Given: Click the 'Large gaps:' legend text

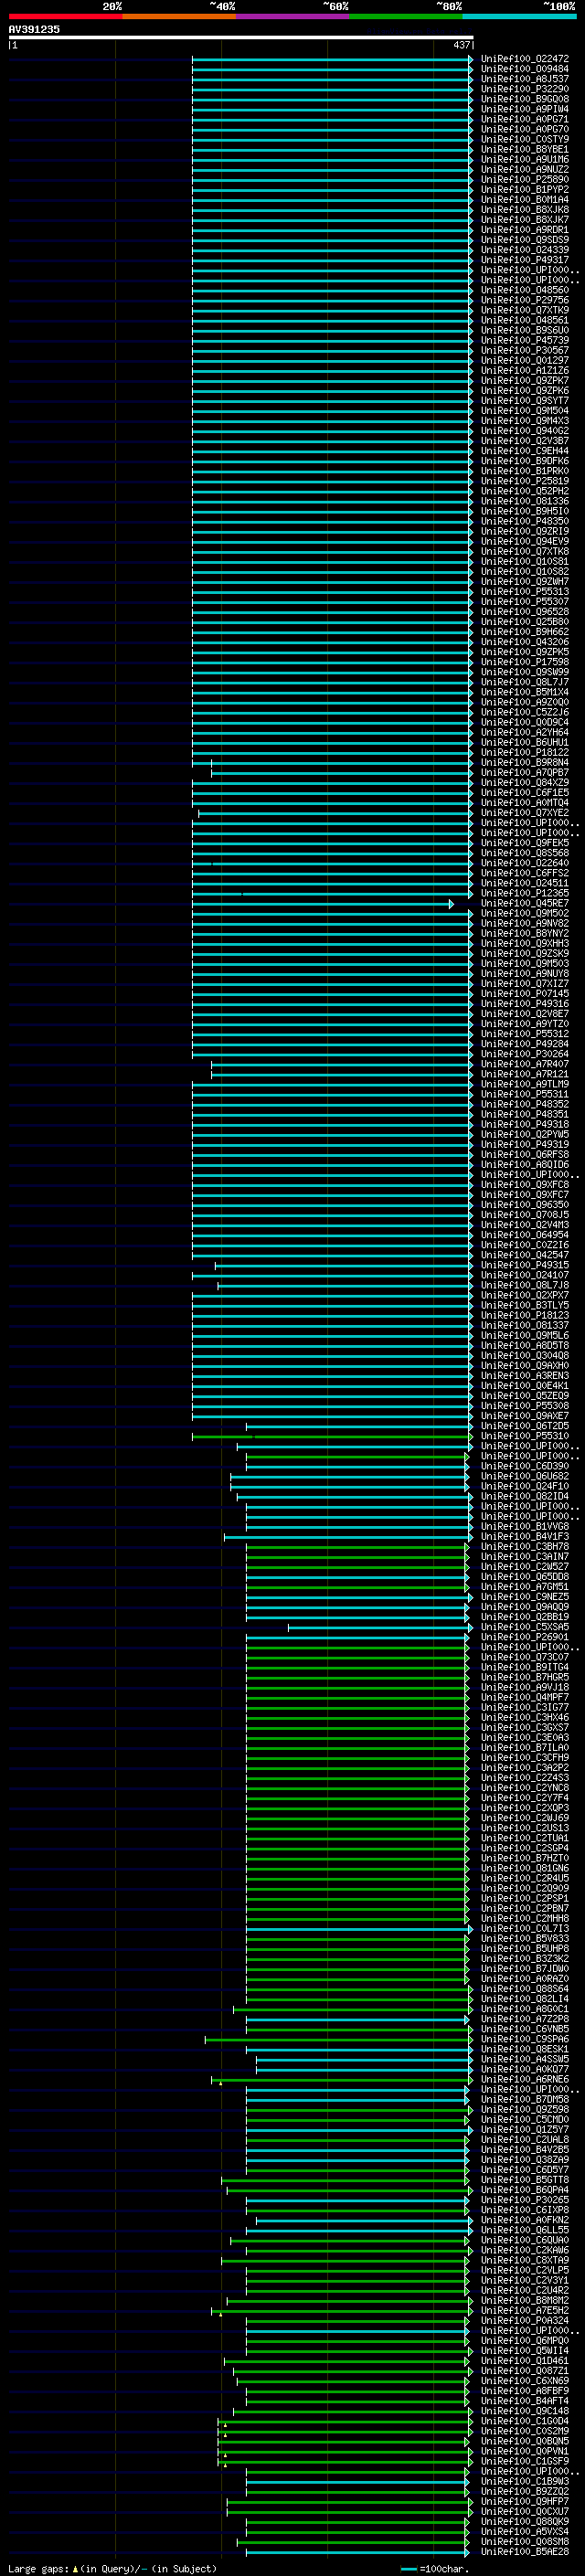Looking at the screenshot, I should coord(38,2568).
